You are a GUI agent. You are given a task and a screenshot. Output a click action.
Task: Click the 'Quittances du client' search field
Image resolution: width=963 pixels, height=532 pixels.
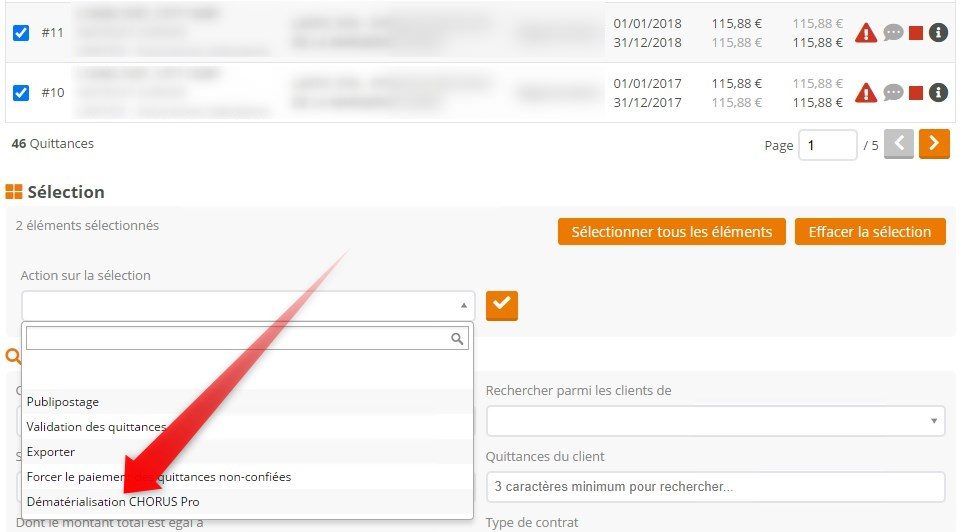(x=715, y=487)
